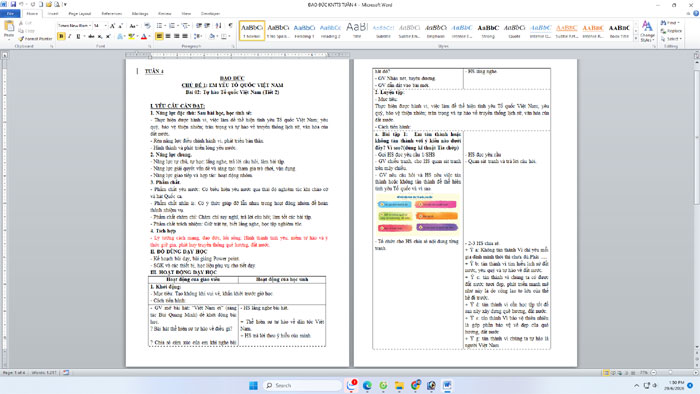Click the Change Styles button
The image size is (700, 394).
tap(647, 31)
